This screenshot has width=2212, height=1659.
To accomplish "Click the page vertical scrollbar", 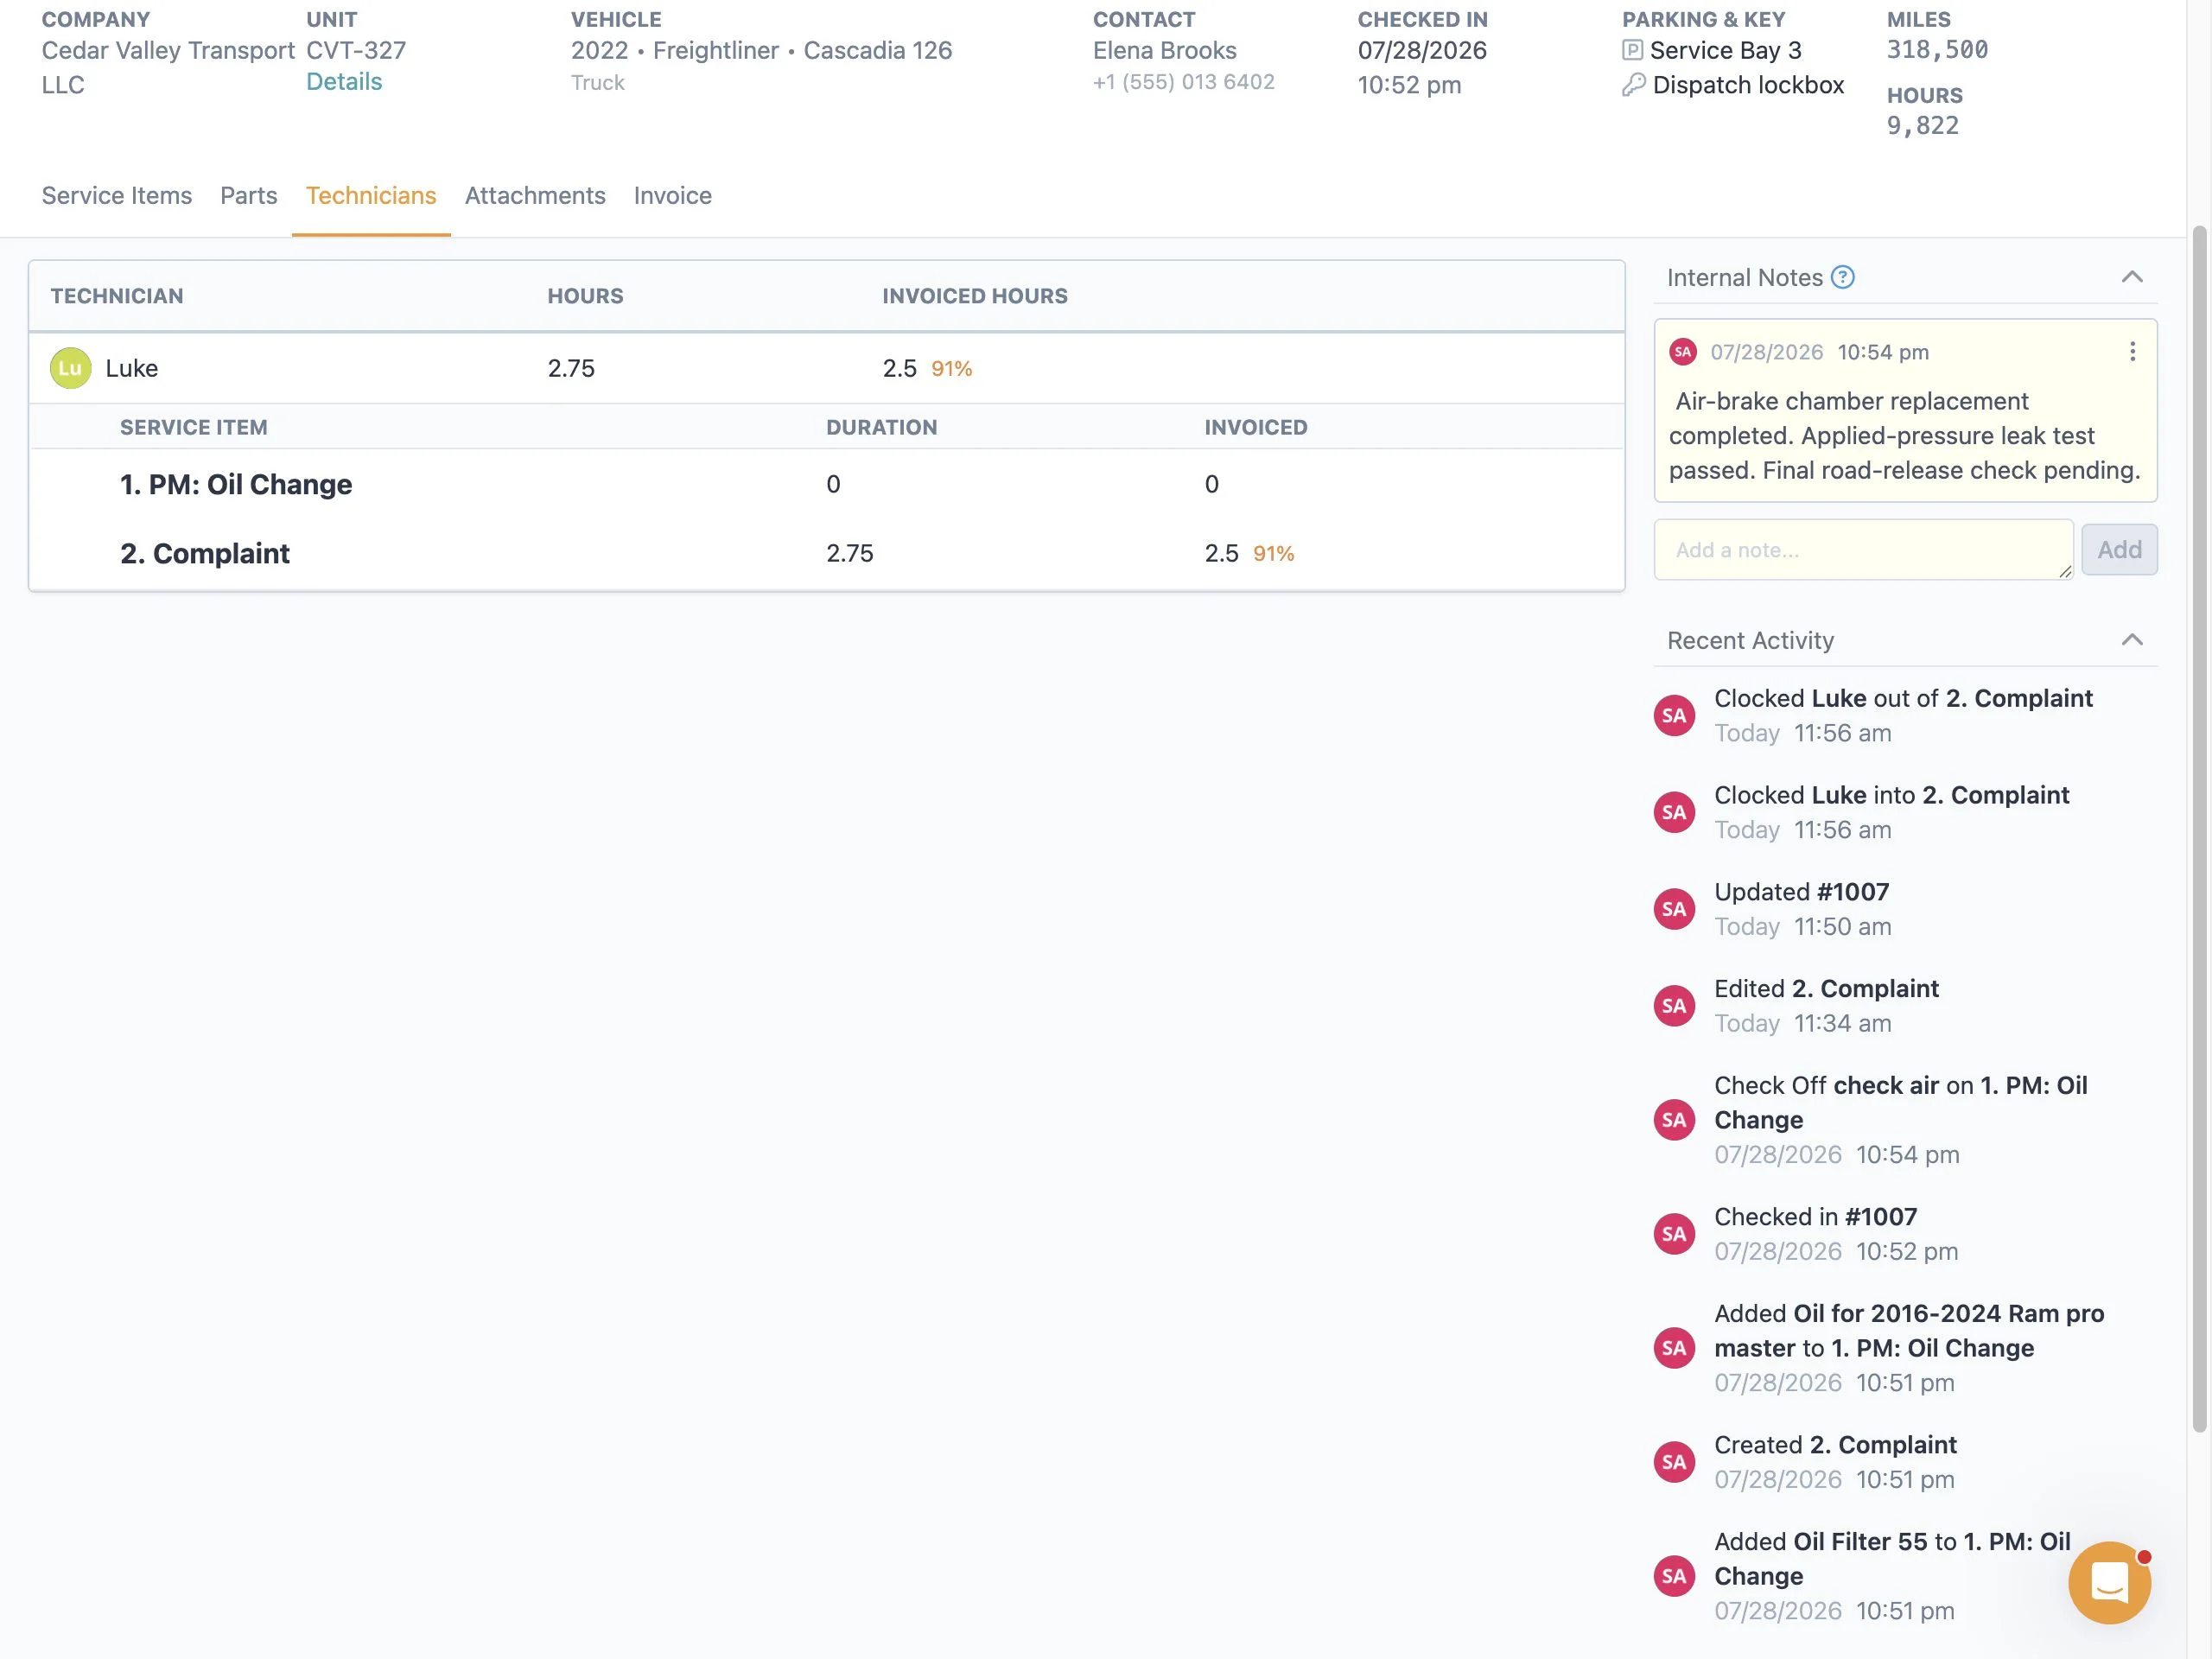I will [2199, 830].
